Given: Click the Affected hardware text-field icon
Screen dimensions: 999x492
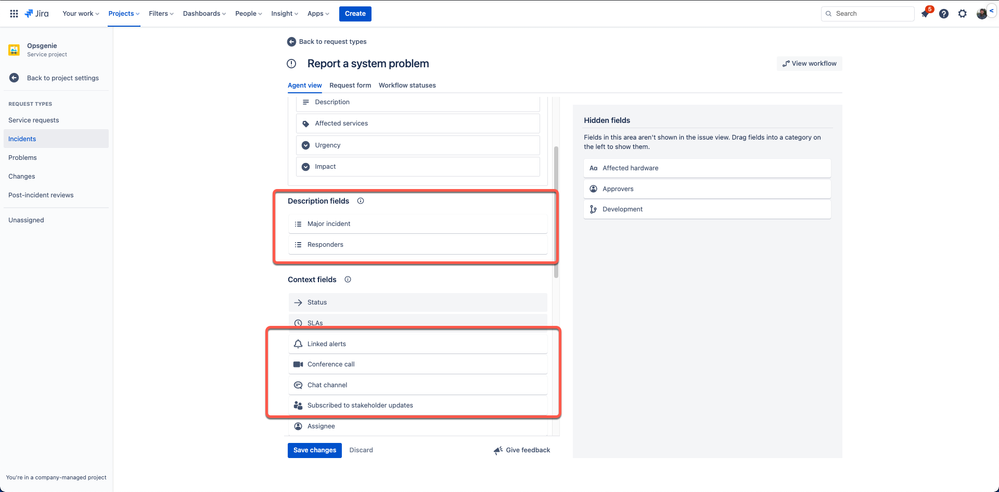Looking at the screenshot, I should [593, 168].
